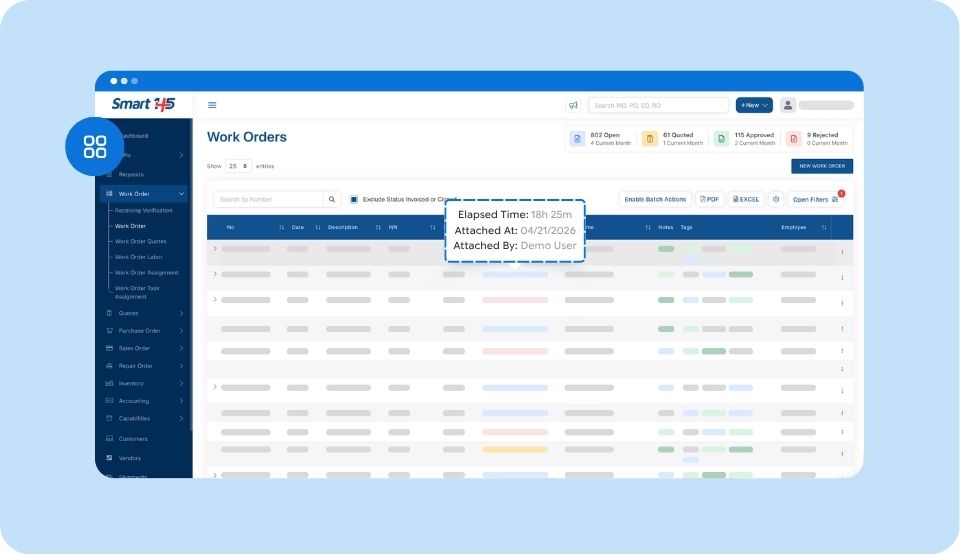The height and width of the screenshot is (555, 960).
Task: Click the Notes column header
Action: click(x=666, y=227)
